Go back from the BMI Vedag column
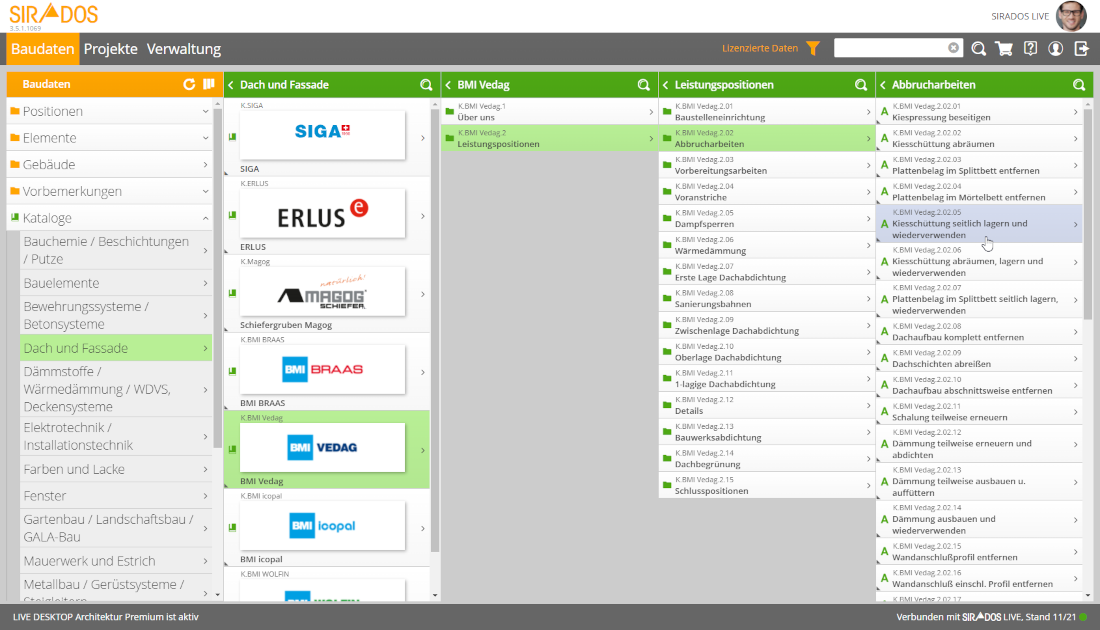This screenshot has height=630, width=1100. tap(448, 85)
